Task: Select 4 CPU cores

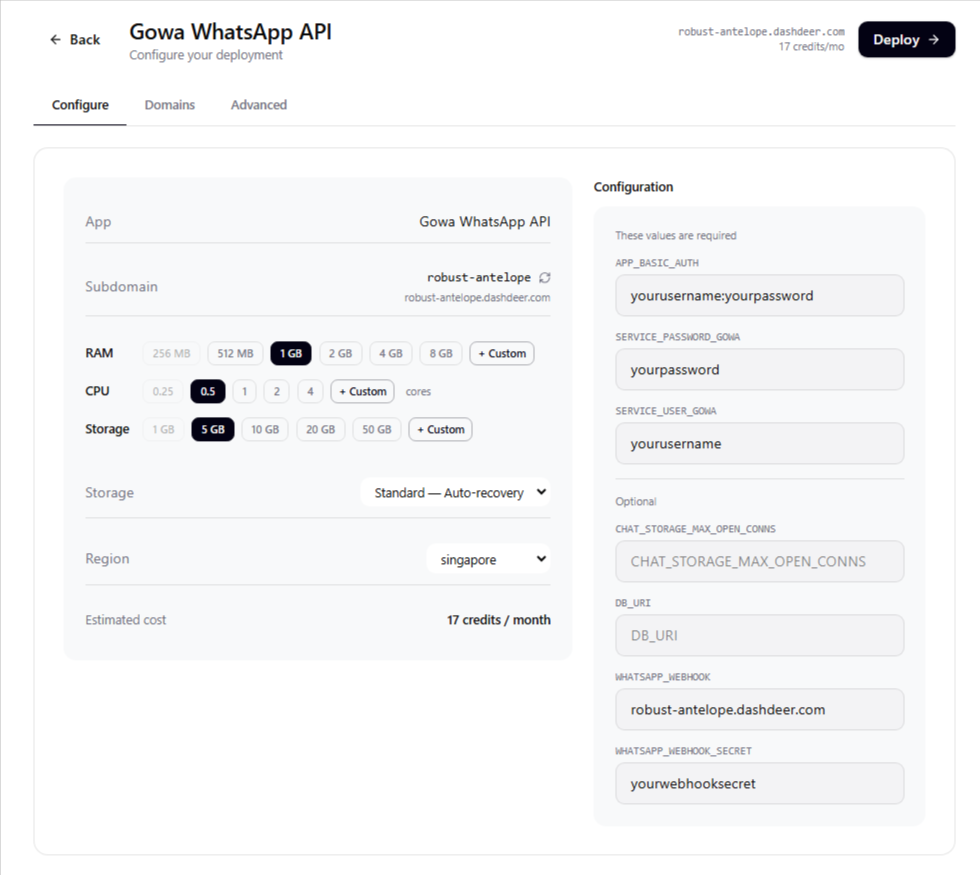Action: (310, 391)
